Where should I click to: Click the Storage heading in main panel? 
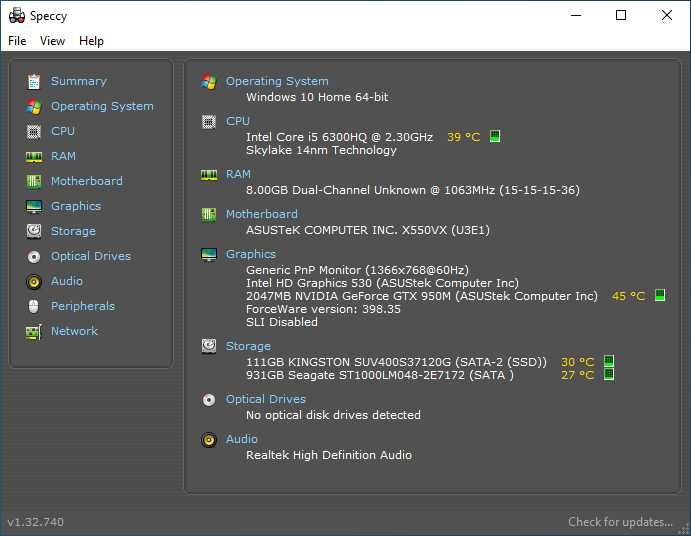click(248, 346)
